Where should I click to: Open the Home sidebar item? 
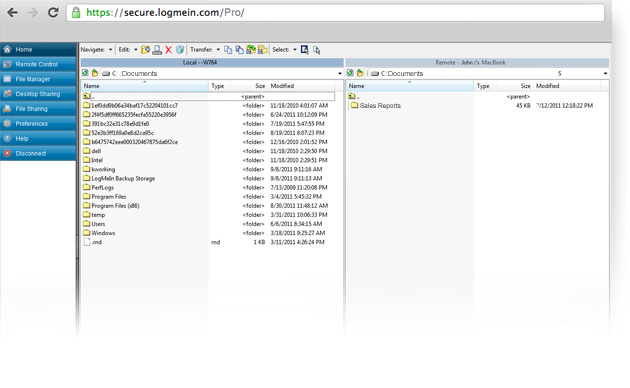point(38,49)
